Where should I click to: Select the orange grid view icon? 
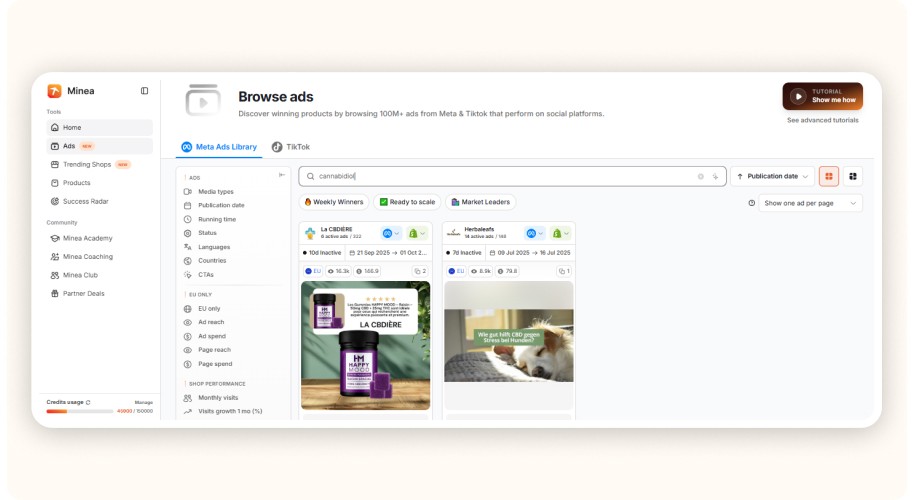[829, 176]
